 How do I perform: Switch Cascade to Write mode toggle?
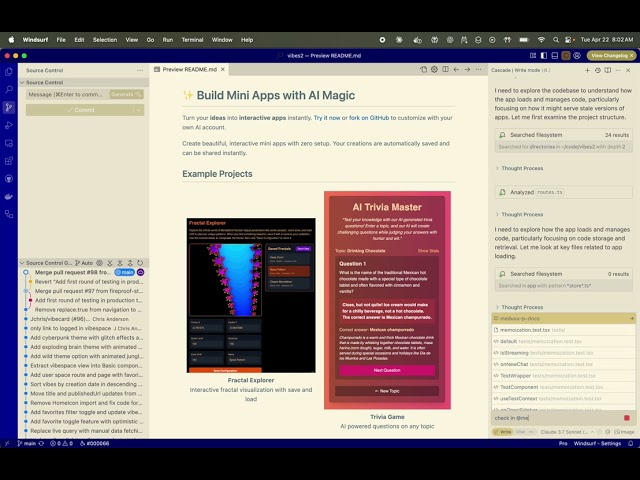503,432
